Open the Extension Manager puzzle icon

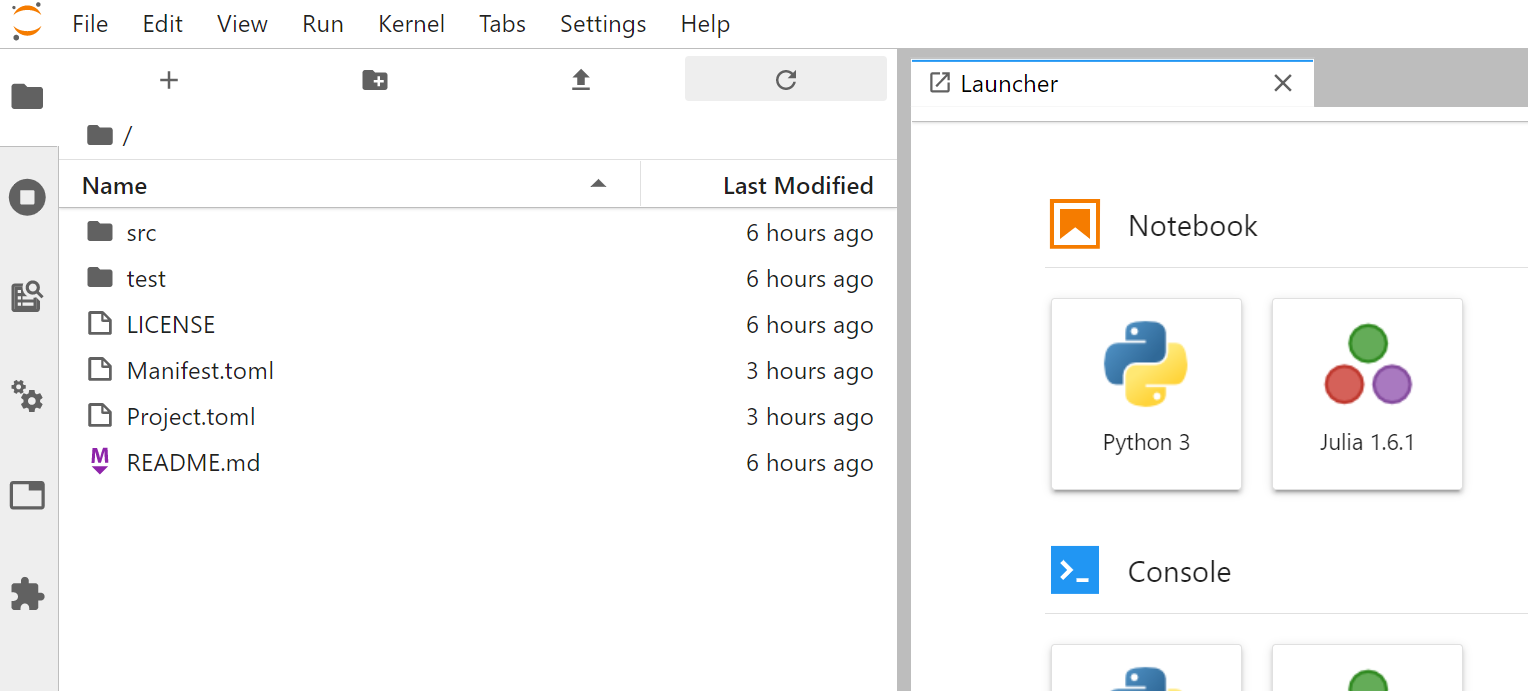(27, 595)
